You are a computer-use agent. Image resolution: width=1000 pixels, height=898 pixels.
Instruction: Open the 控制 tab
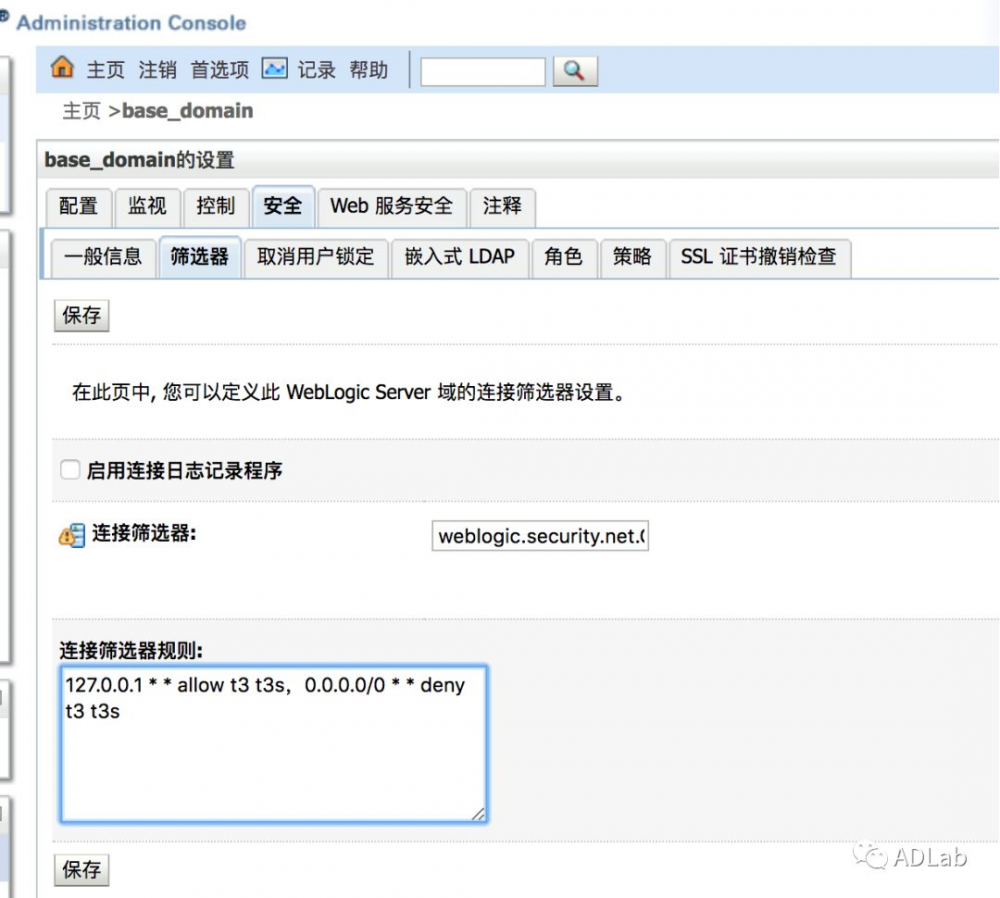pos(215,207)
